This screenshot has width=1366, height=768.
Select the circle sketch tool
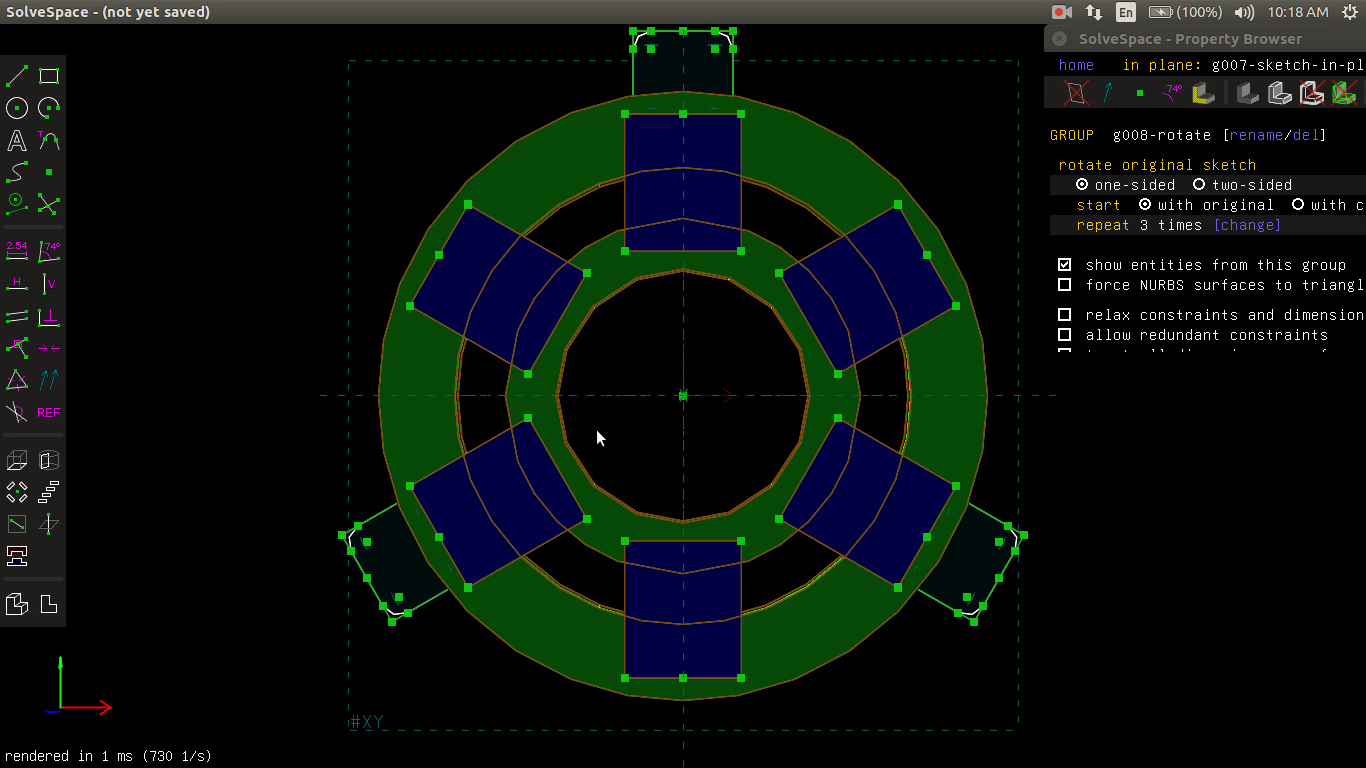[x=17, y=108]
